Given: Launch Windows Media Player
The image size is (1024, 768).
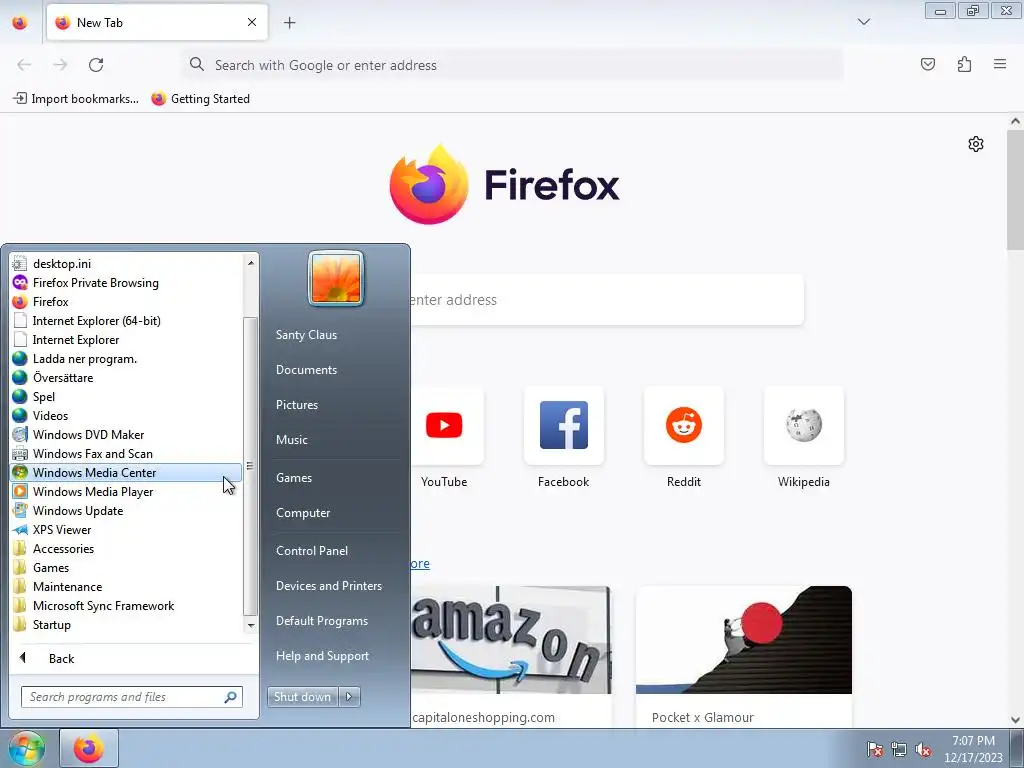Looking at the screenshot, I should click(125, 492).
